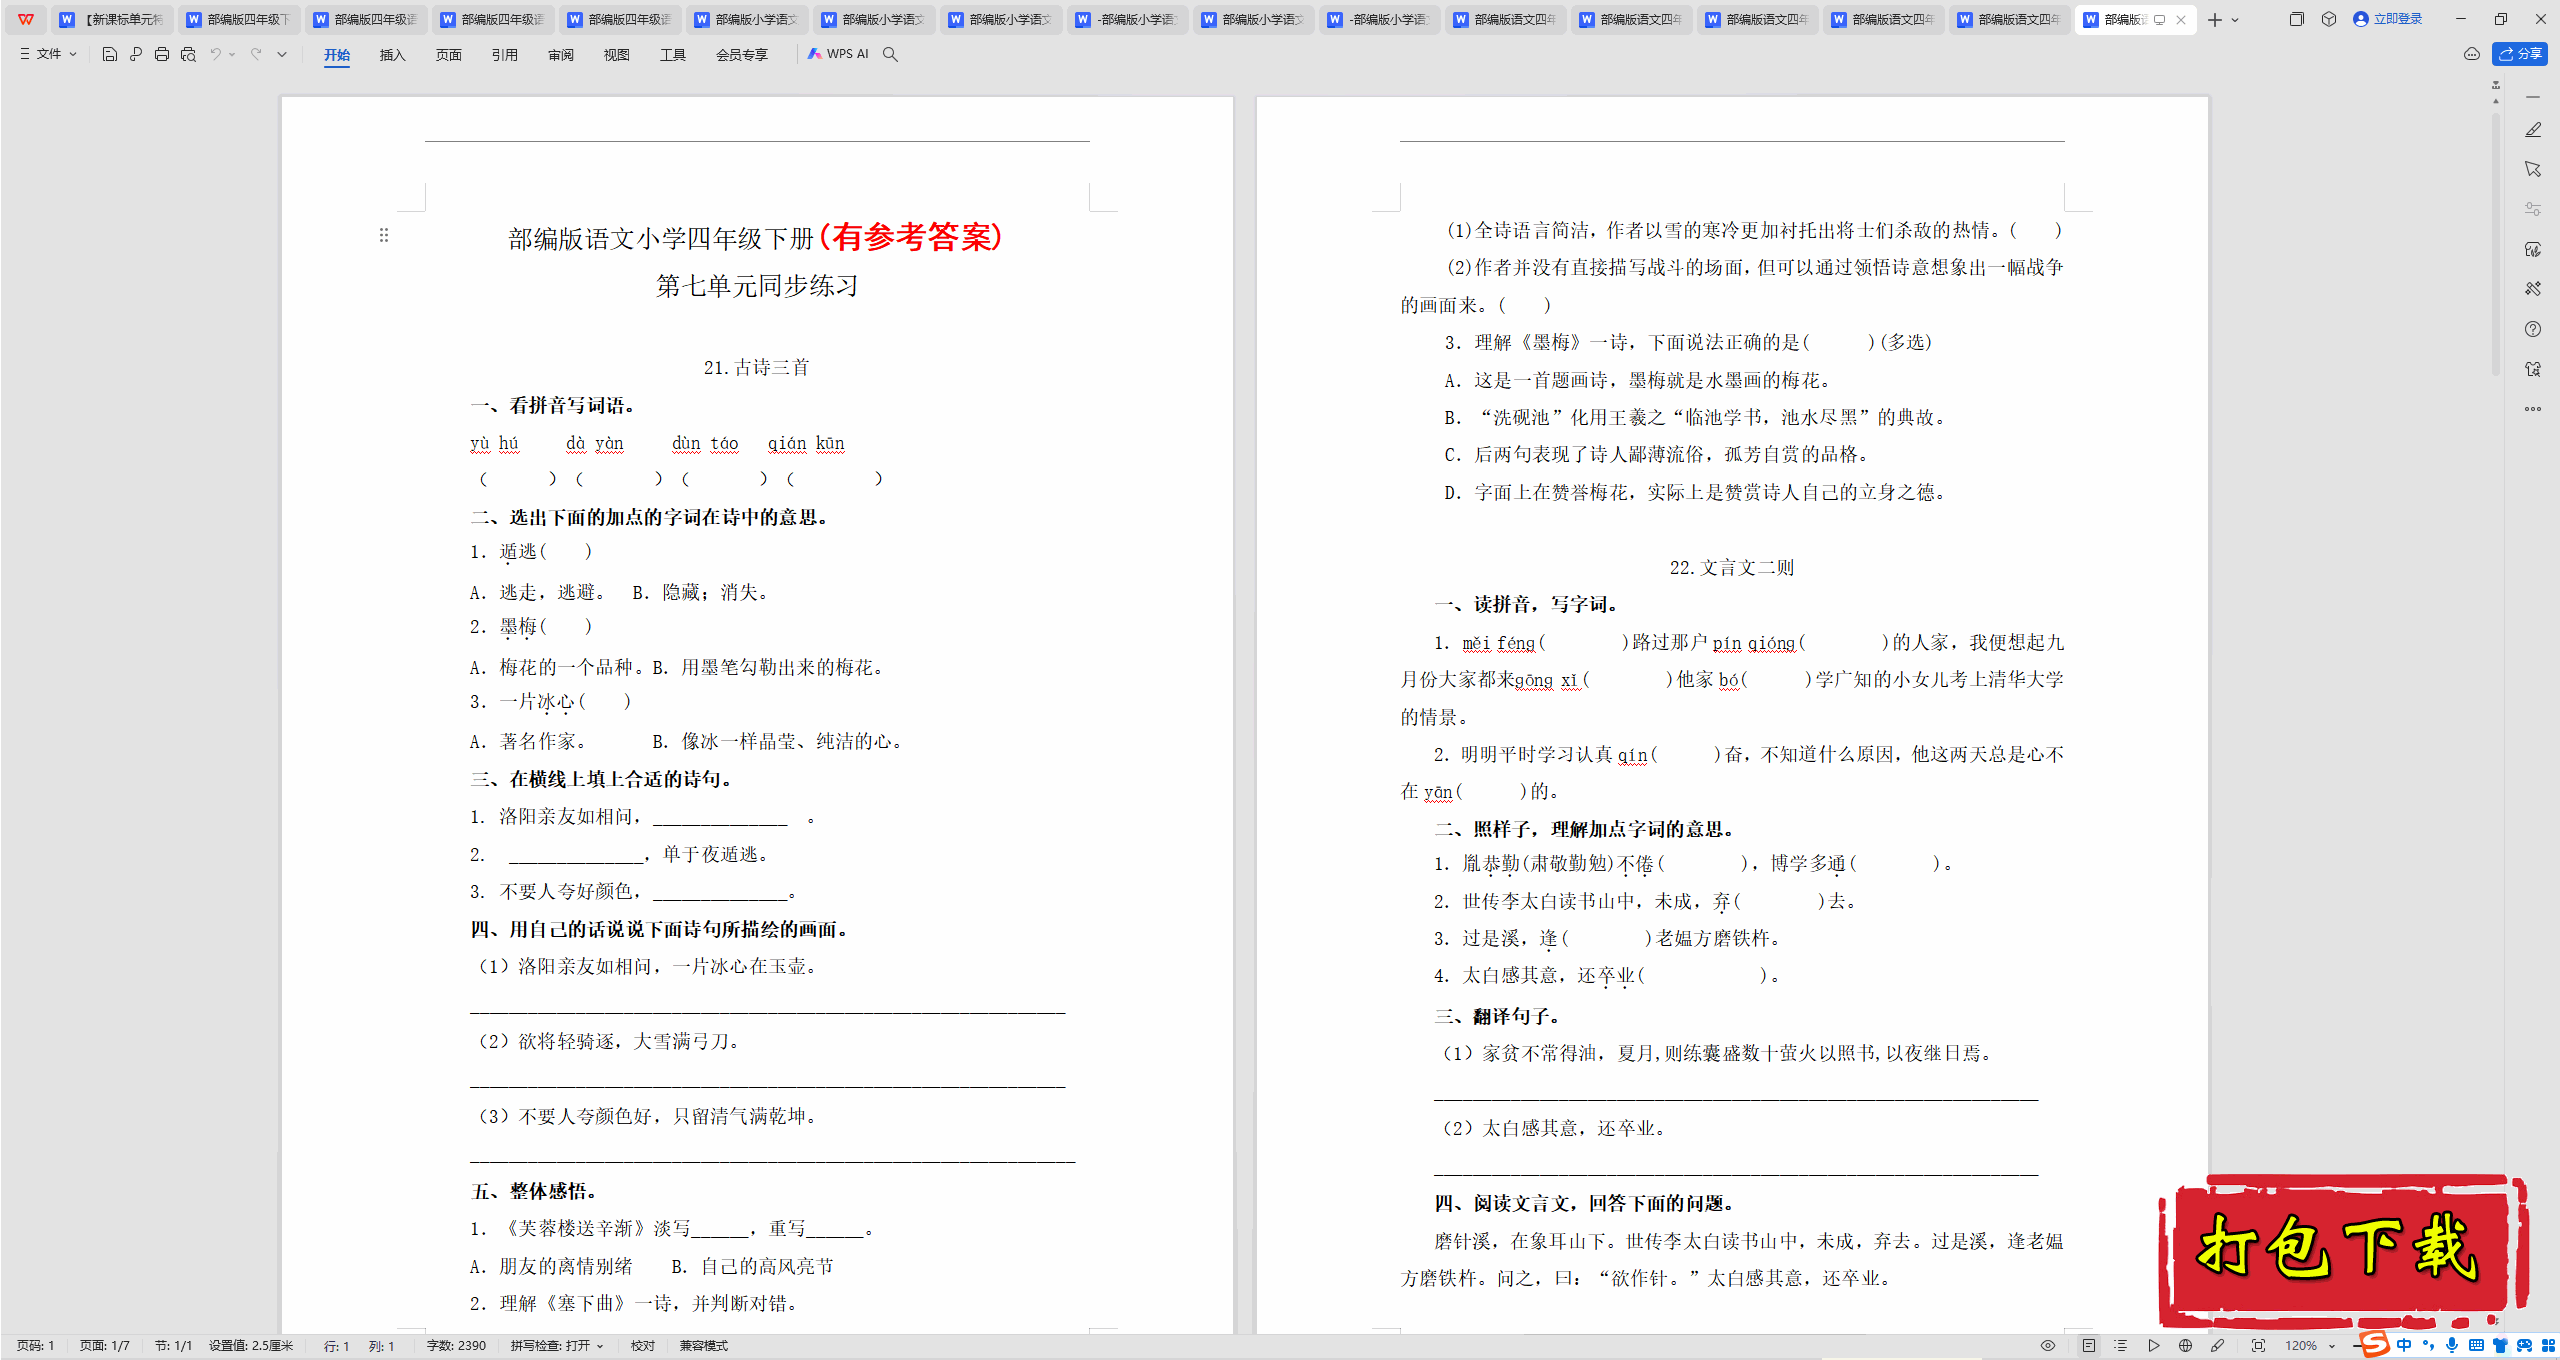Click 兼容模式 in status bar
Viewport: 2560px width, 1360px height.
click(x=704, y=1346)
